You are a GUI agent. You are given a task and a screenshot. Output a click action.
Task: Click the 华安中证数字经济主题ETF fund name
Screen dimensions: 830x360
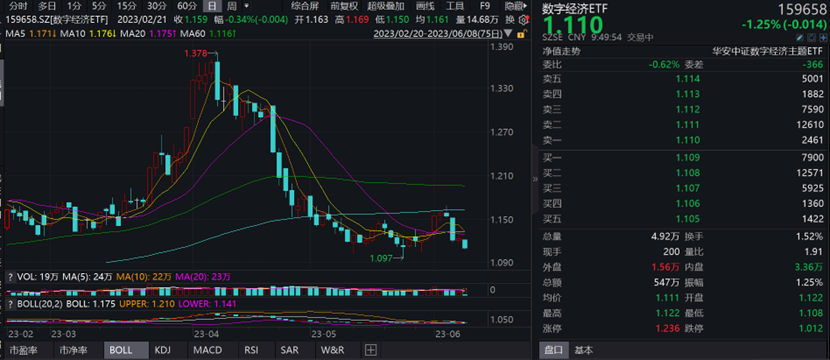coord(768,51)
